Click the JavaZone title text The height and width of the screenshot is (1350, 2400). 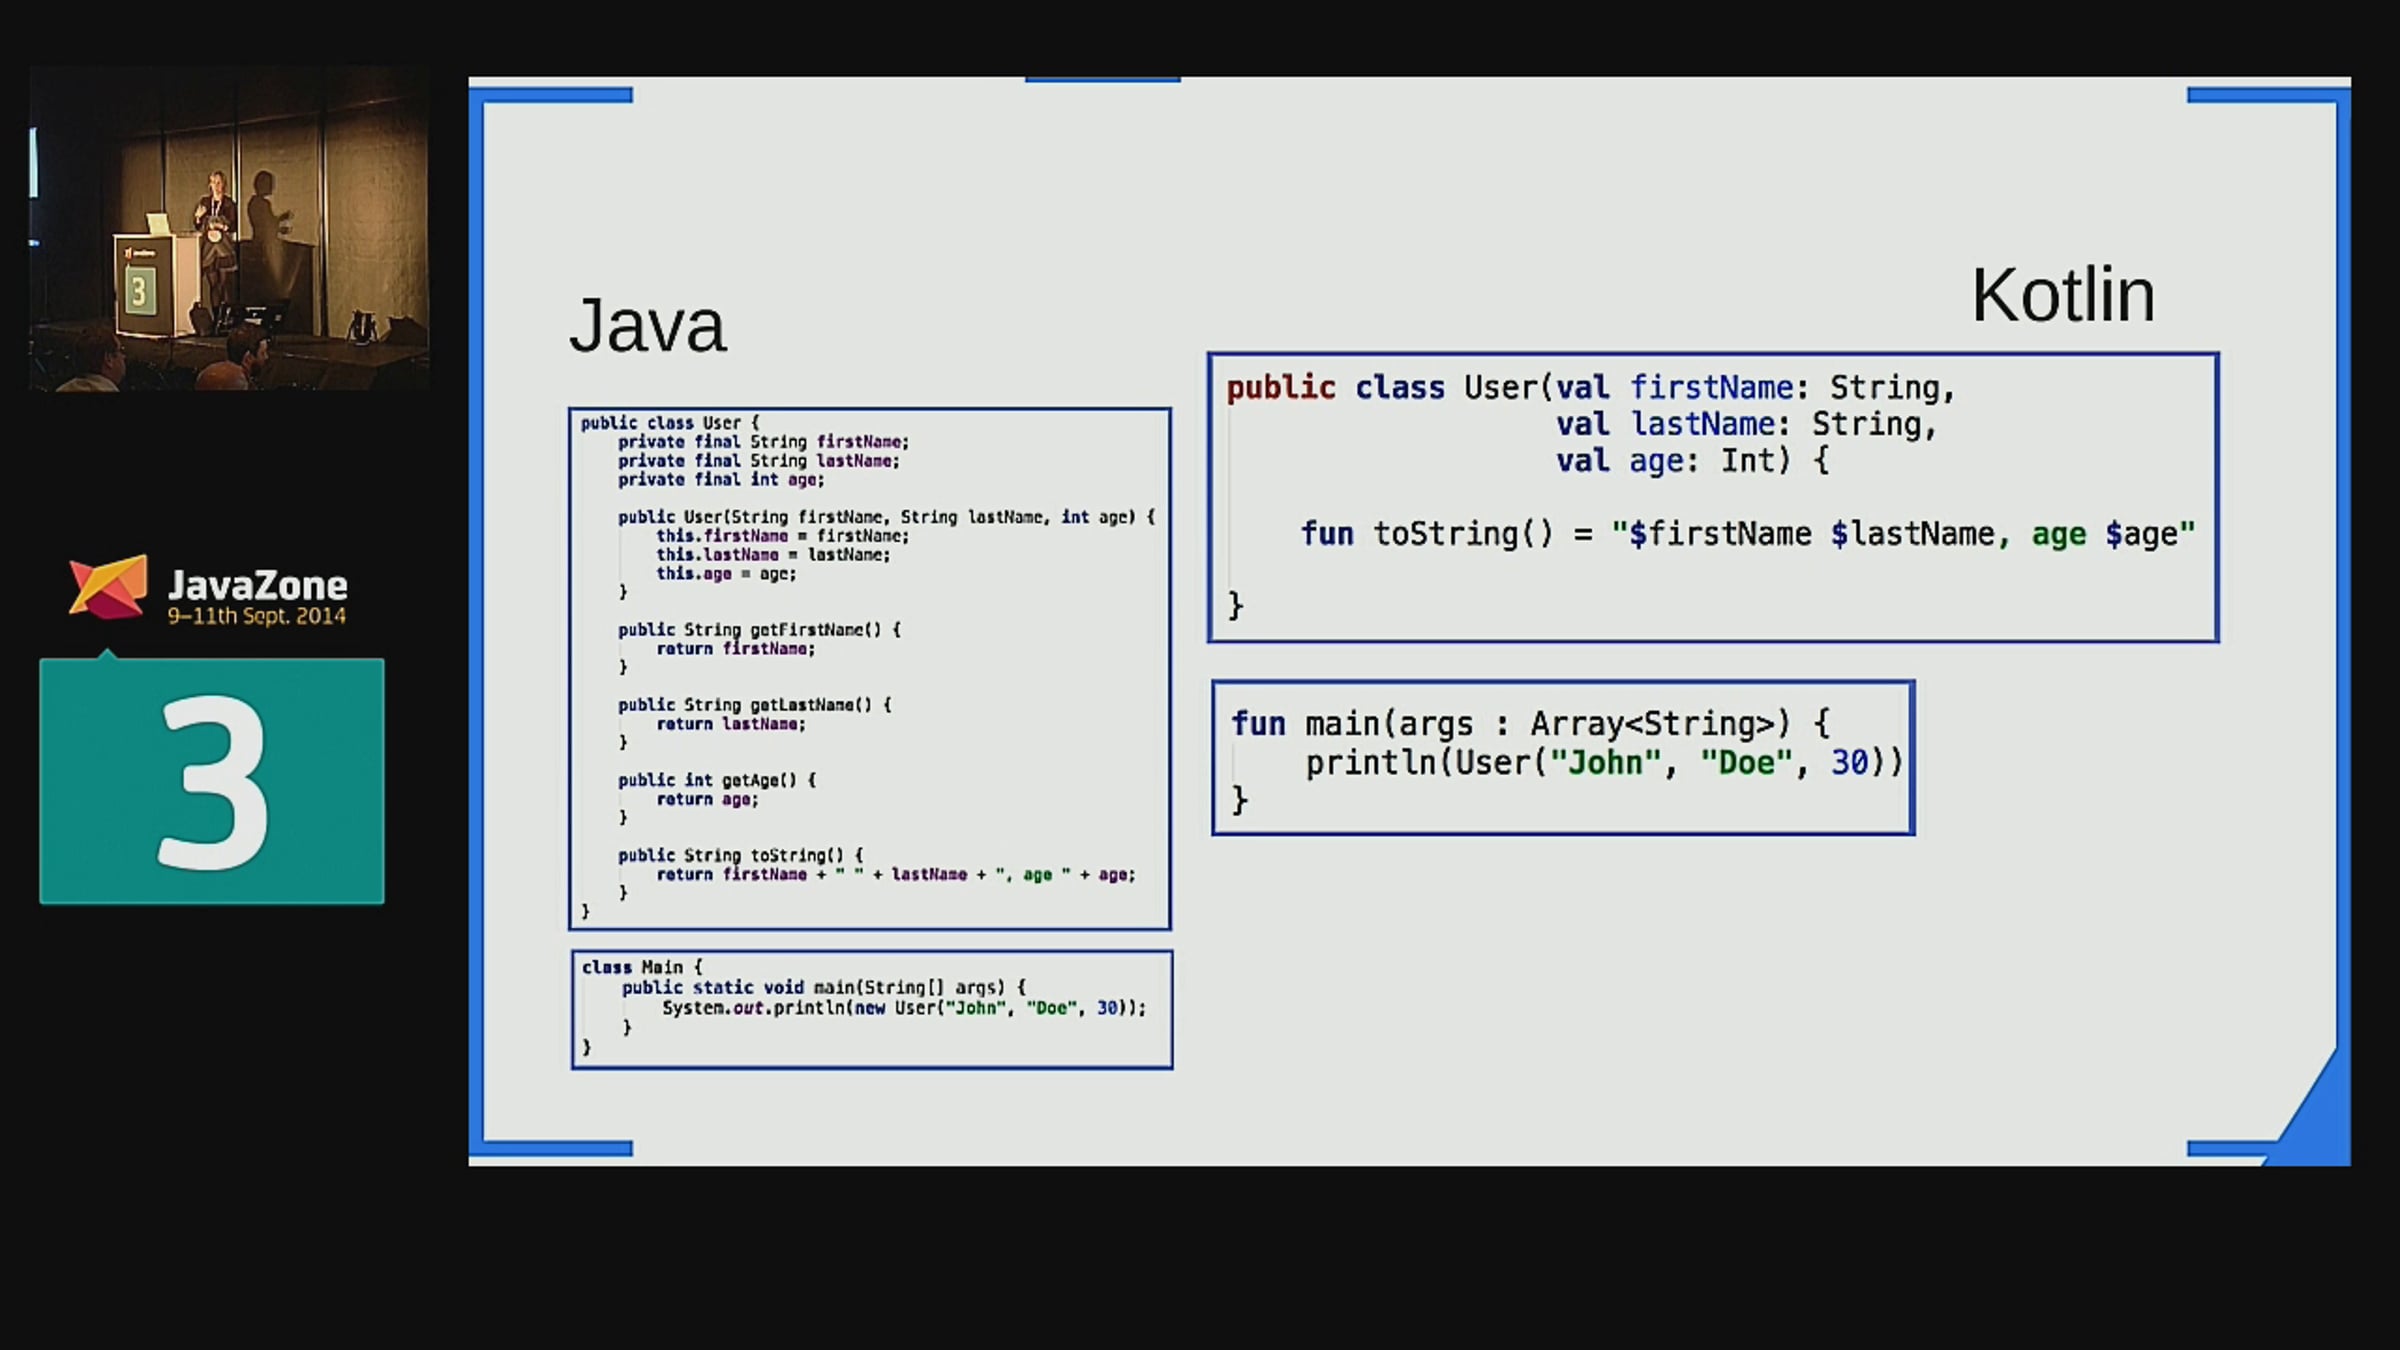258,585
